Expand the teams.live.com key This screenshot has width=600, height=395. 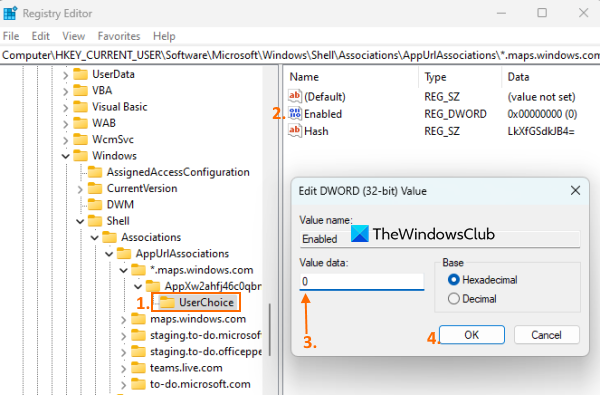coord(123,369)
